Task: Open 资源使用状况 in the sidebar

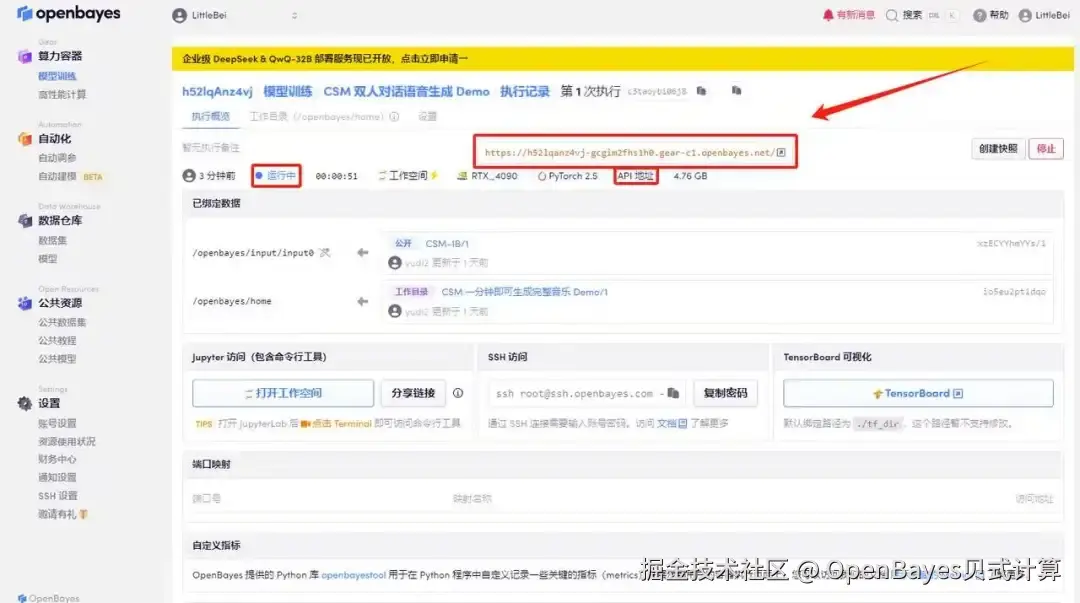Action: [67, 441]
